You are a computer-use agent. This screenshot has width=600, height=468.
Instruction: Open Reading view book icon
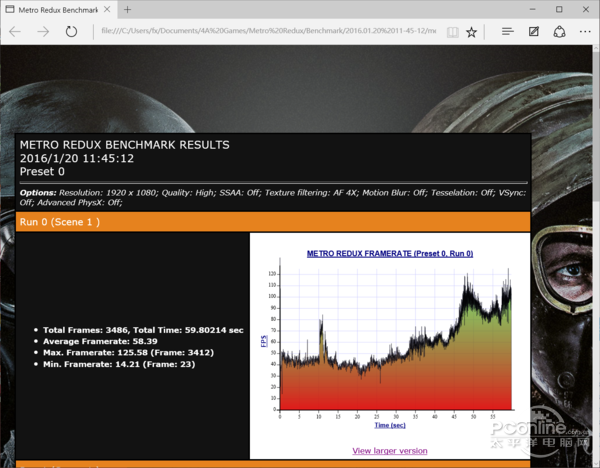coord(453,32)
